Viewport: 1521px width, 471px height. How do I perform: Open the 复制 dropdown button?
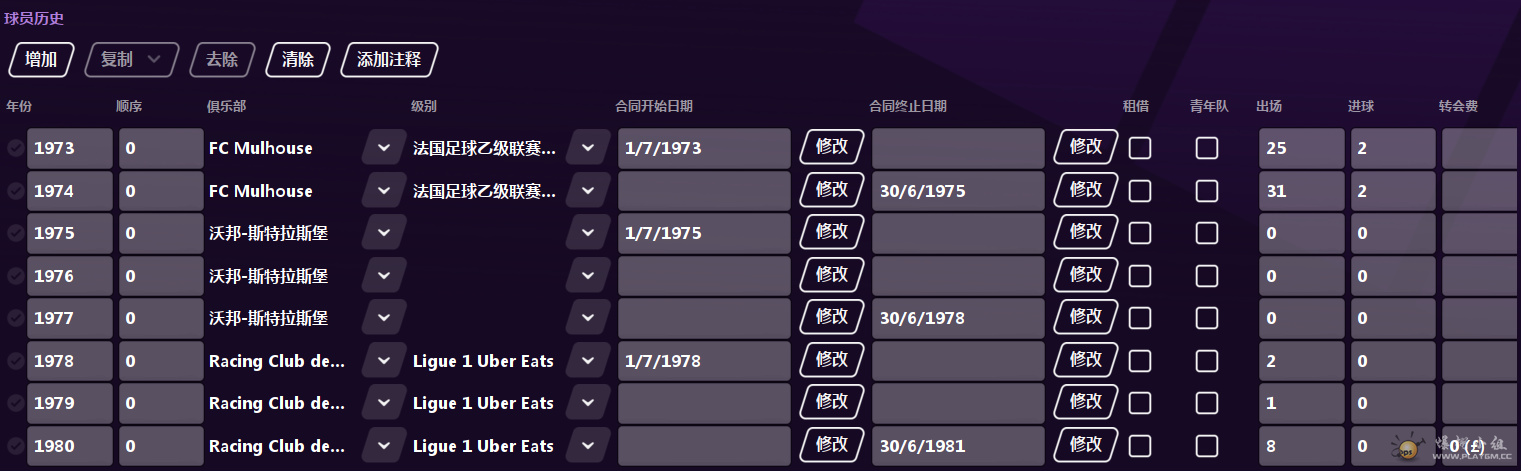[131, 59]
